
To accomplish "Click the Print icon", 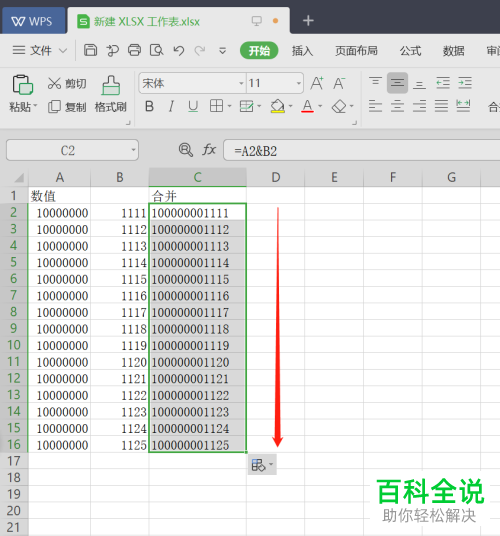I will pyautogui.click(x=134, y=50).
